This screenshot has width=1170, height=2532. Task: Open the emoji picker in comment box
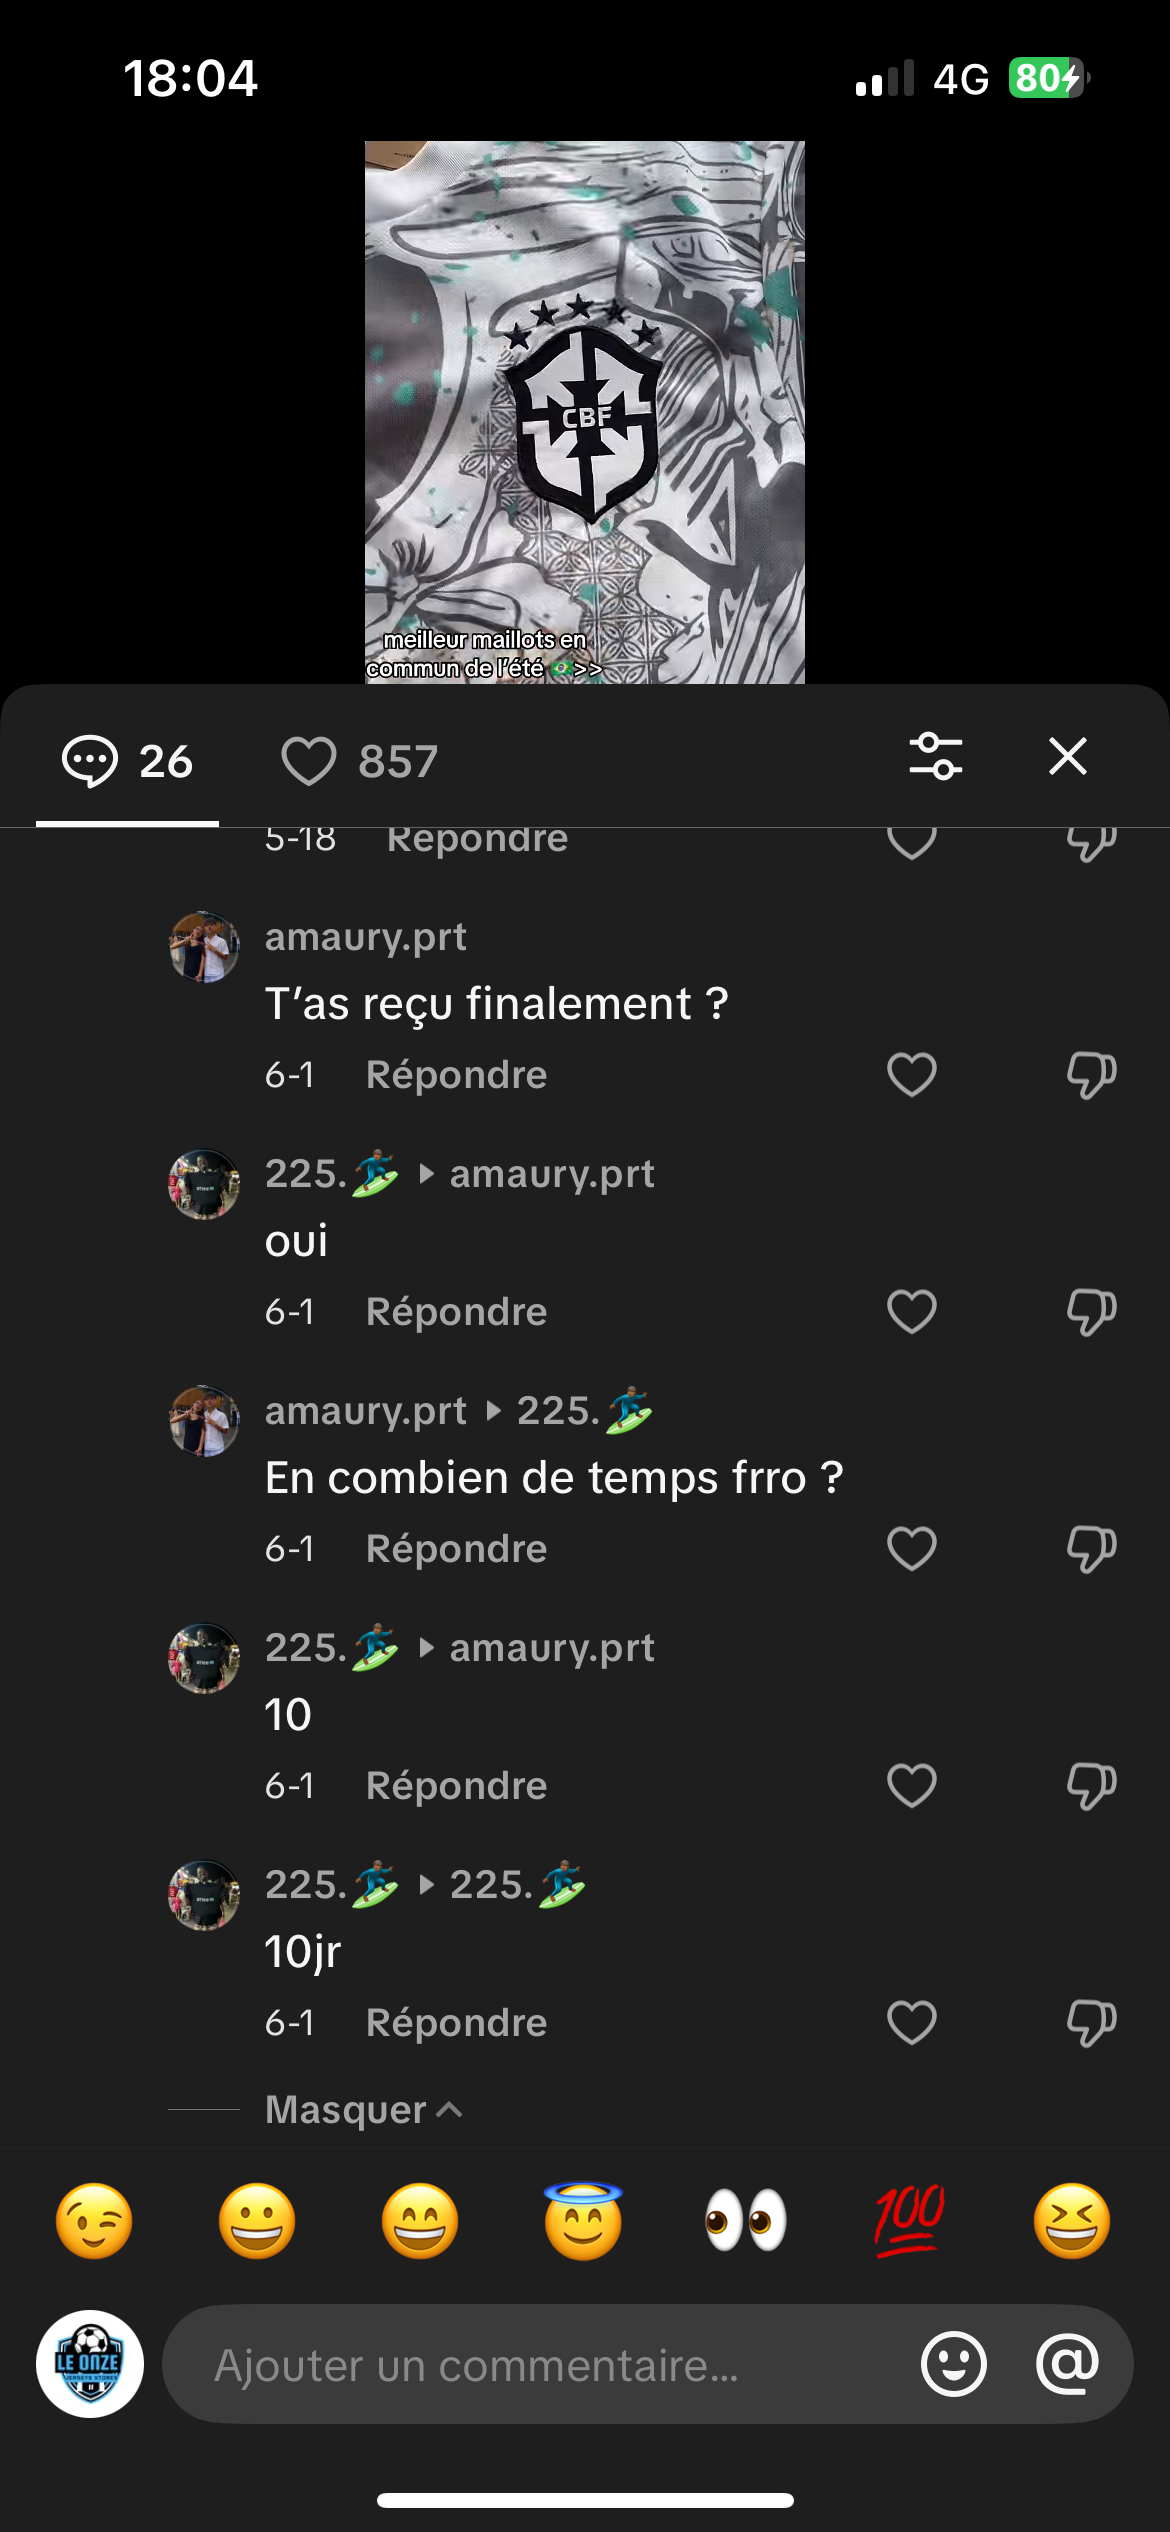tap(953, 2364)
